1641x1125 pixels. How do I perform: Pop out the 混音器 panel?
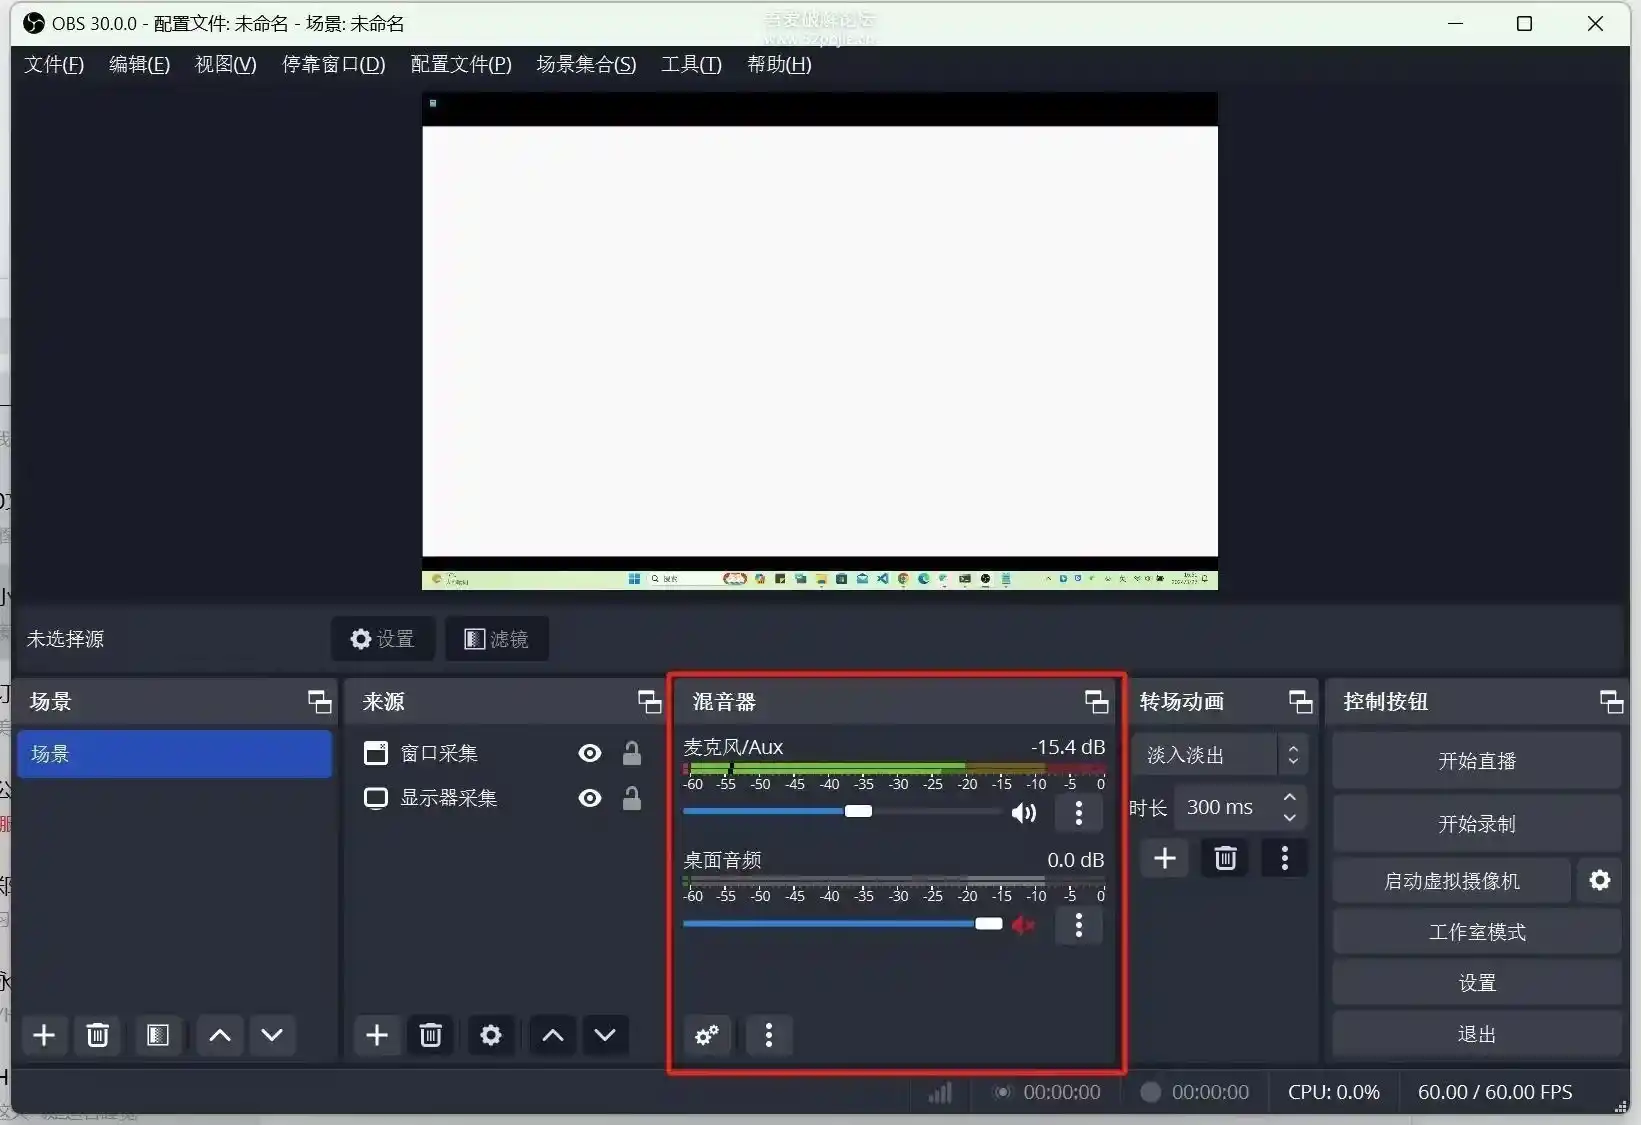(x=1096, y=701)
